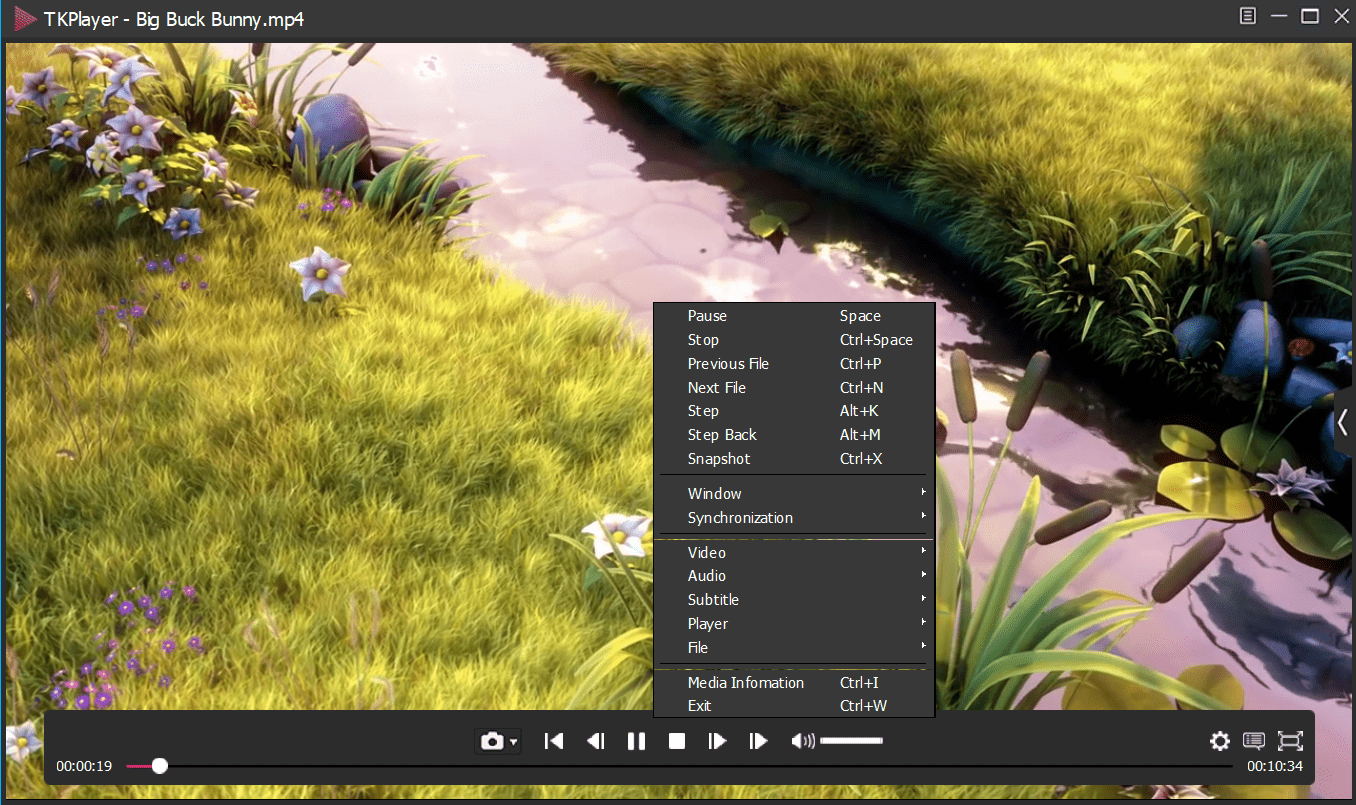Image resolution: width=1356 pixels, height=805 pixels.
Task: Open the subtitle/message panel icon
Action: pyautogui.click(x=1253, y=741)
